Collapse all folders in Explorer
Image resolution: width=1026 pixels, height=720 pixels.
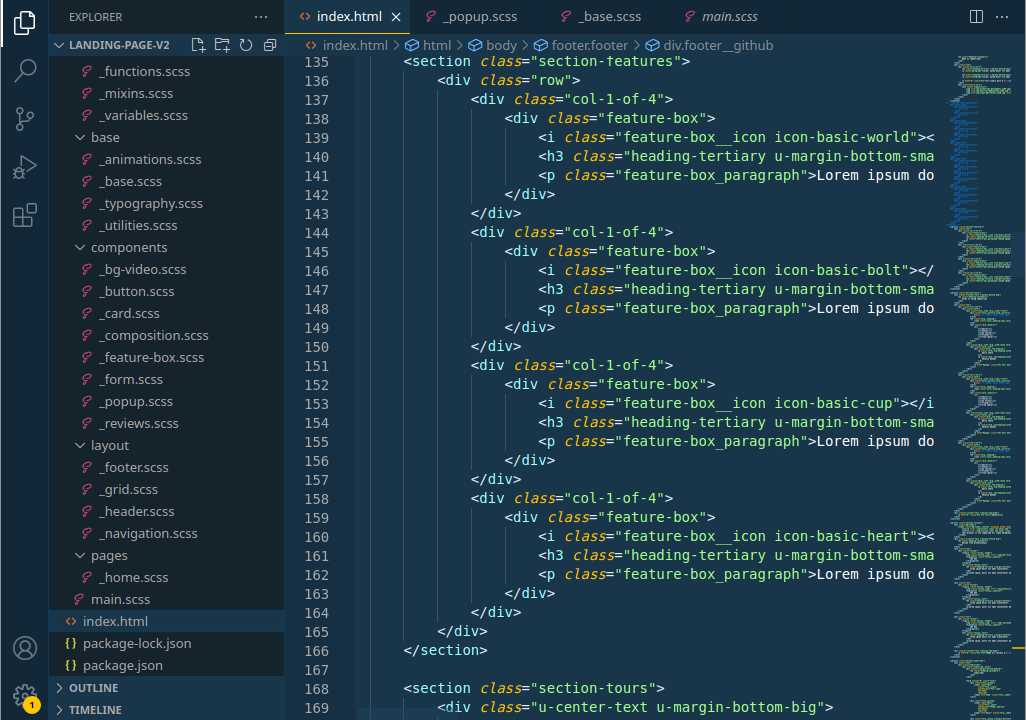pos(270,45)
